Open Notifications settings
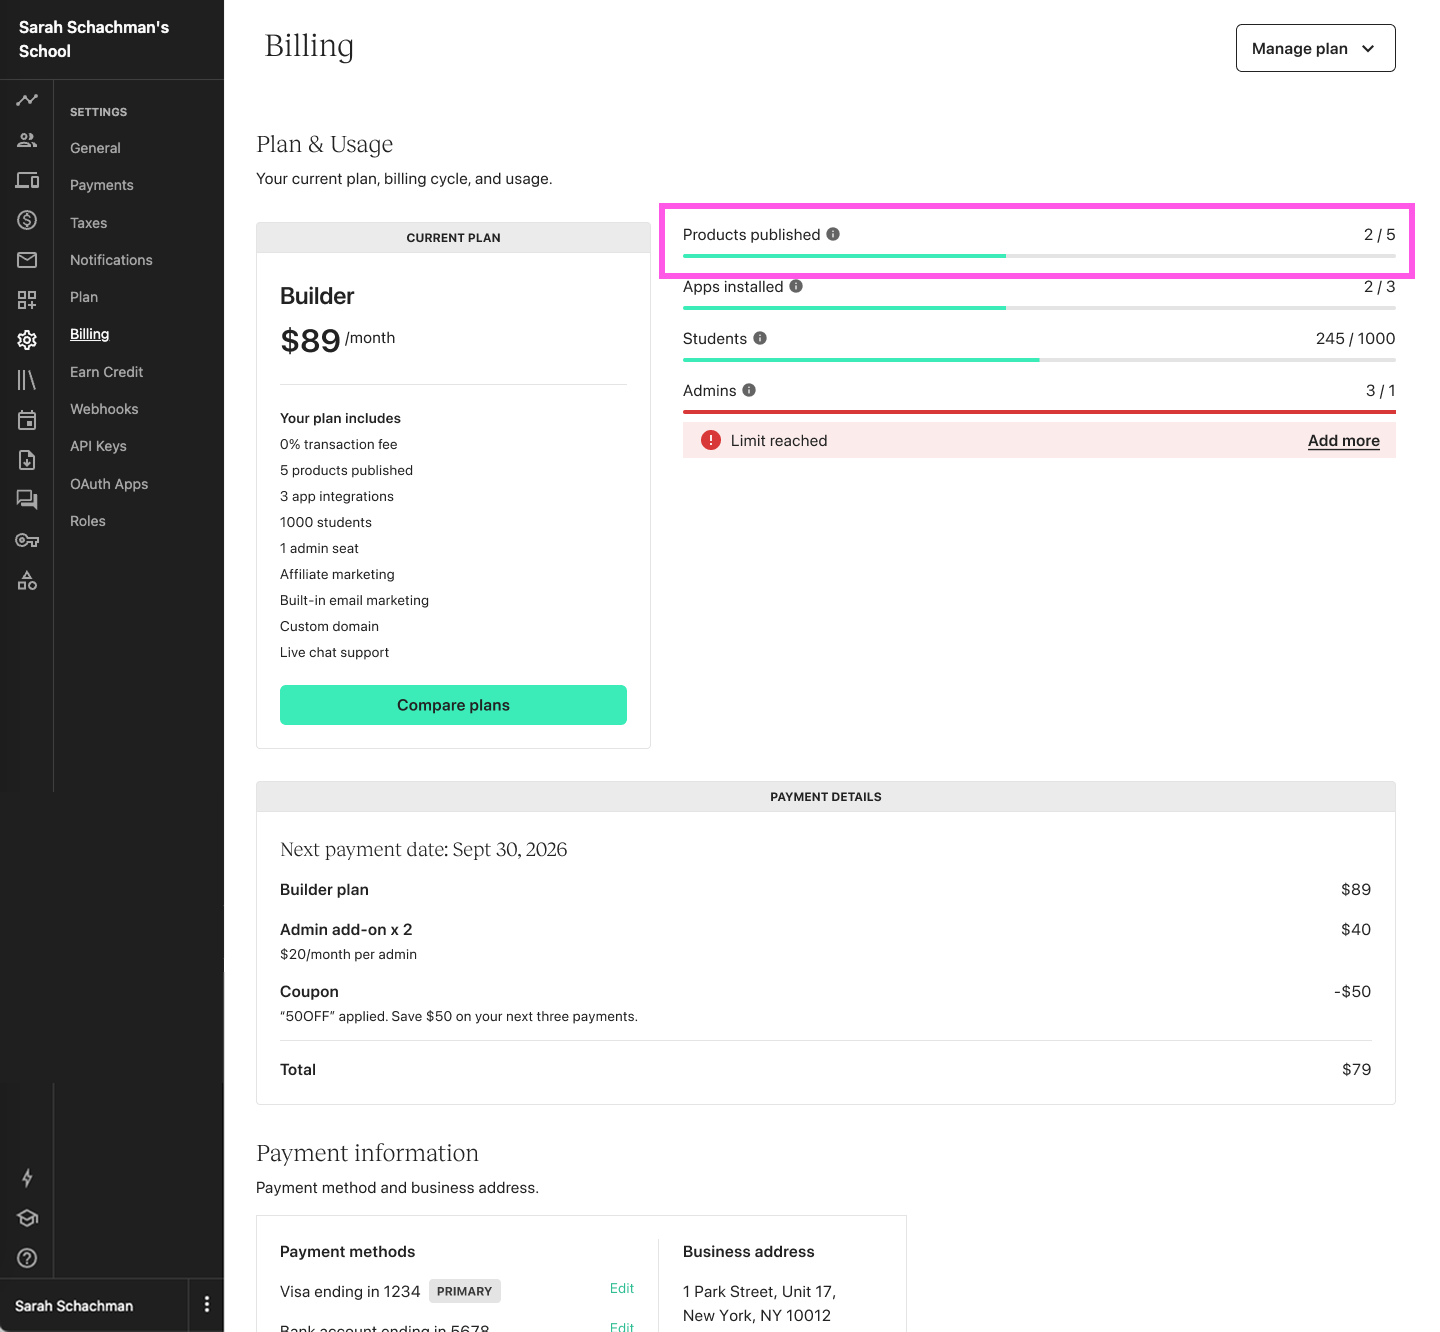 111,260
